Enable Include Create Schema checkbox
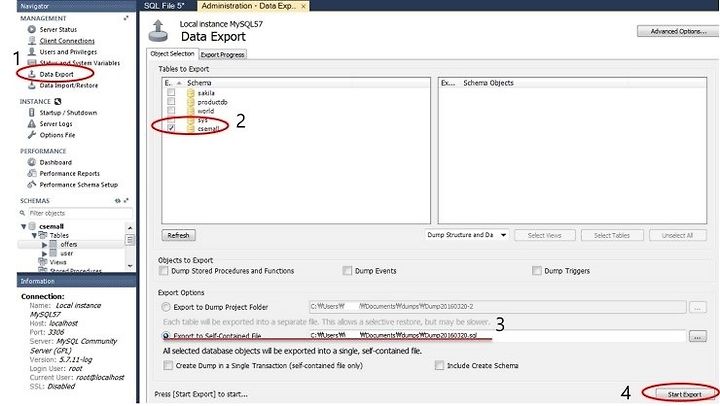 click(x=439, y=365)
